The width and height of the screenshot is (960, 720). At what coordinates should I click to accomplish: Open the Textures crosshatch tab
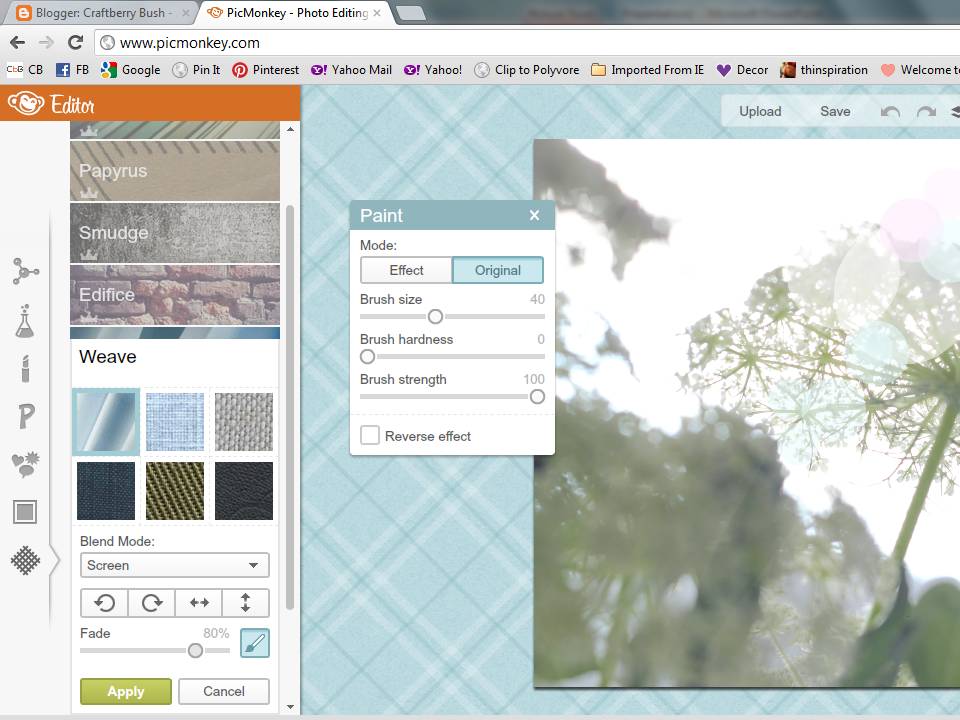pyautogui.click(x=25, y=560)
